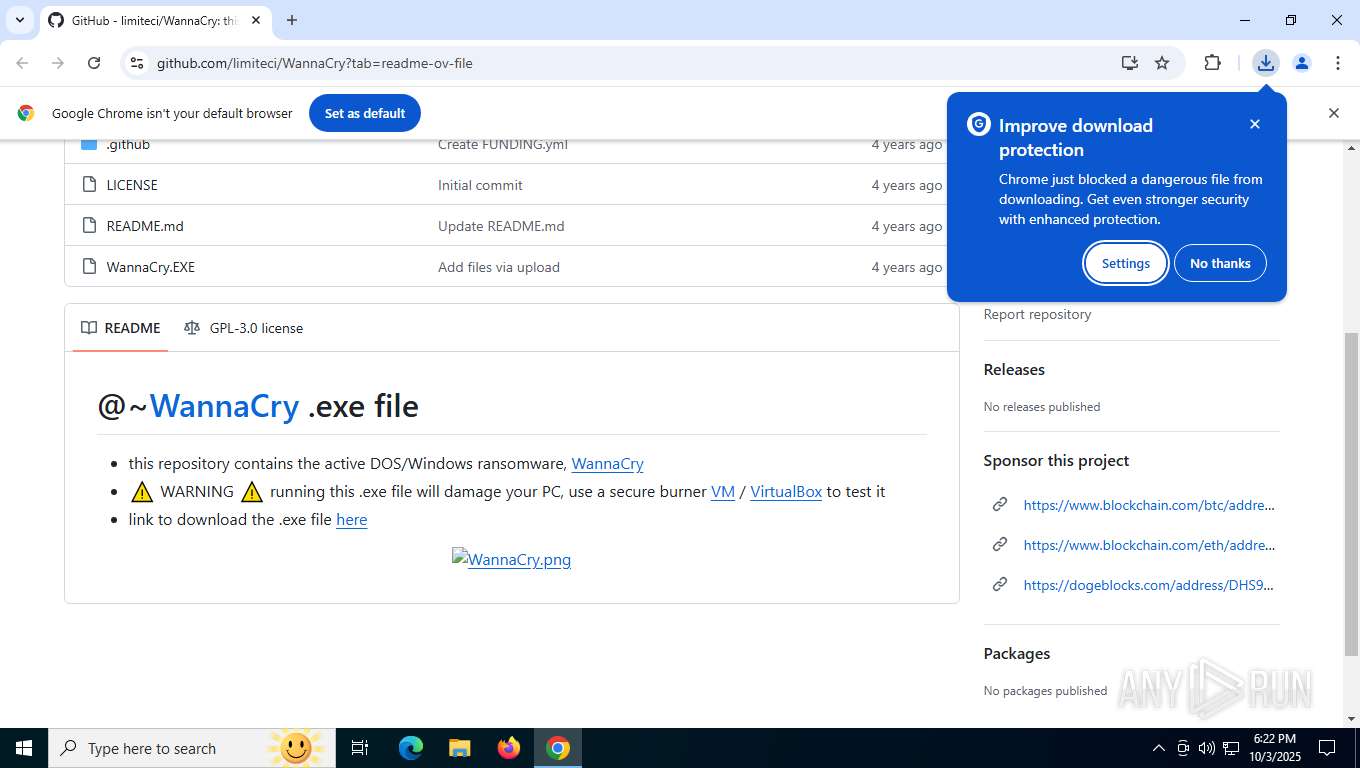Open the VM link
Screen dimensions: 1360x768
coord(723,492)
